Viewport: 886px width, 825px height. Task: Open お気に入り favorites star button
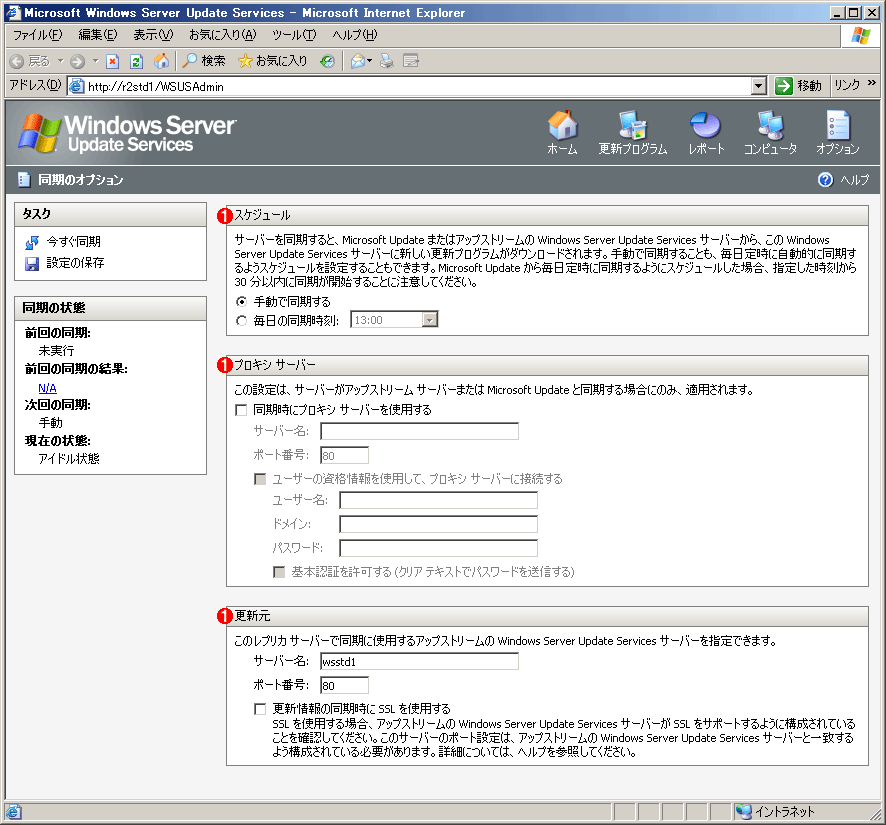click(273, 60)
